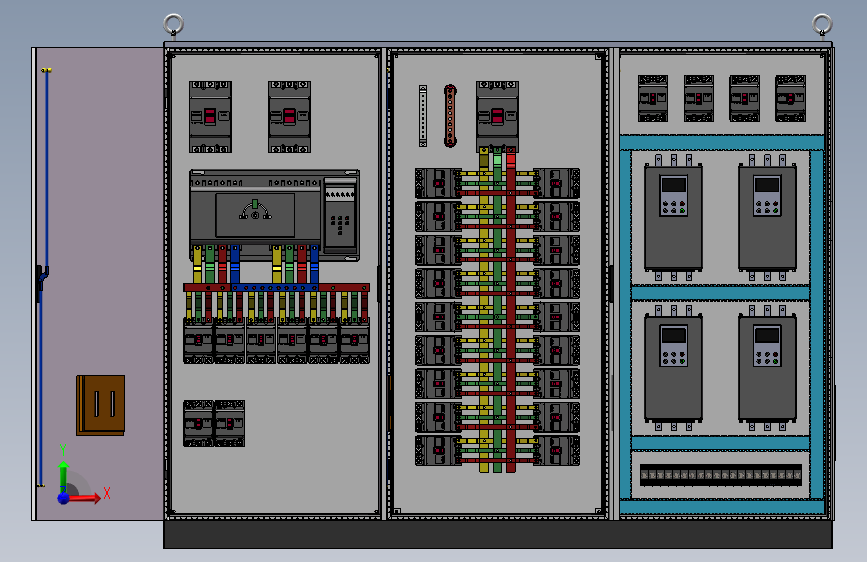Select the fourth small breaker atop the right panel
The image size is (867, 562).
click(790, 98)
